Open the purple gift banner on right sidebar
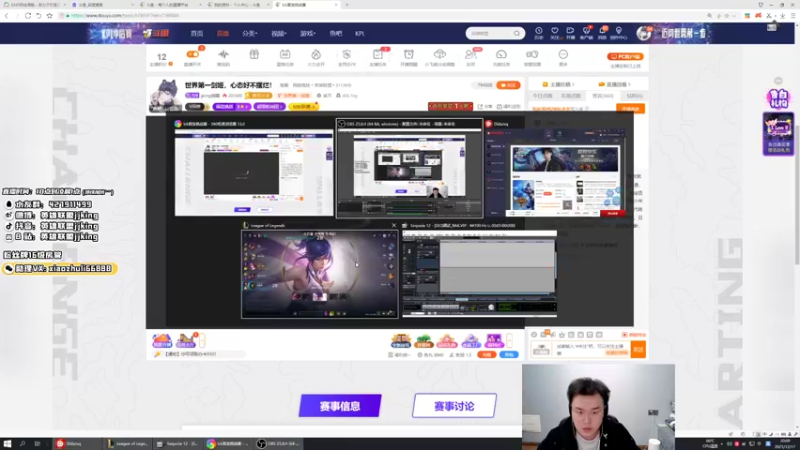This screenshot has width=800, height=450. (778, 134)
